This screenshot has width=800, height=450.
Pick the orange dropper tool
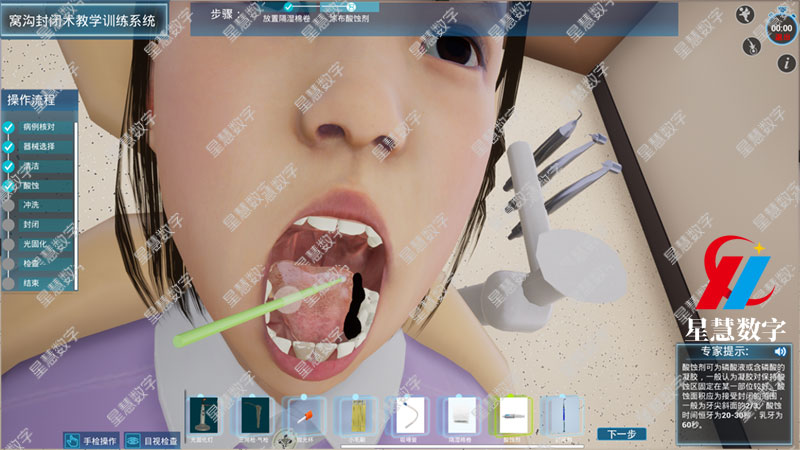[305, 416]
